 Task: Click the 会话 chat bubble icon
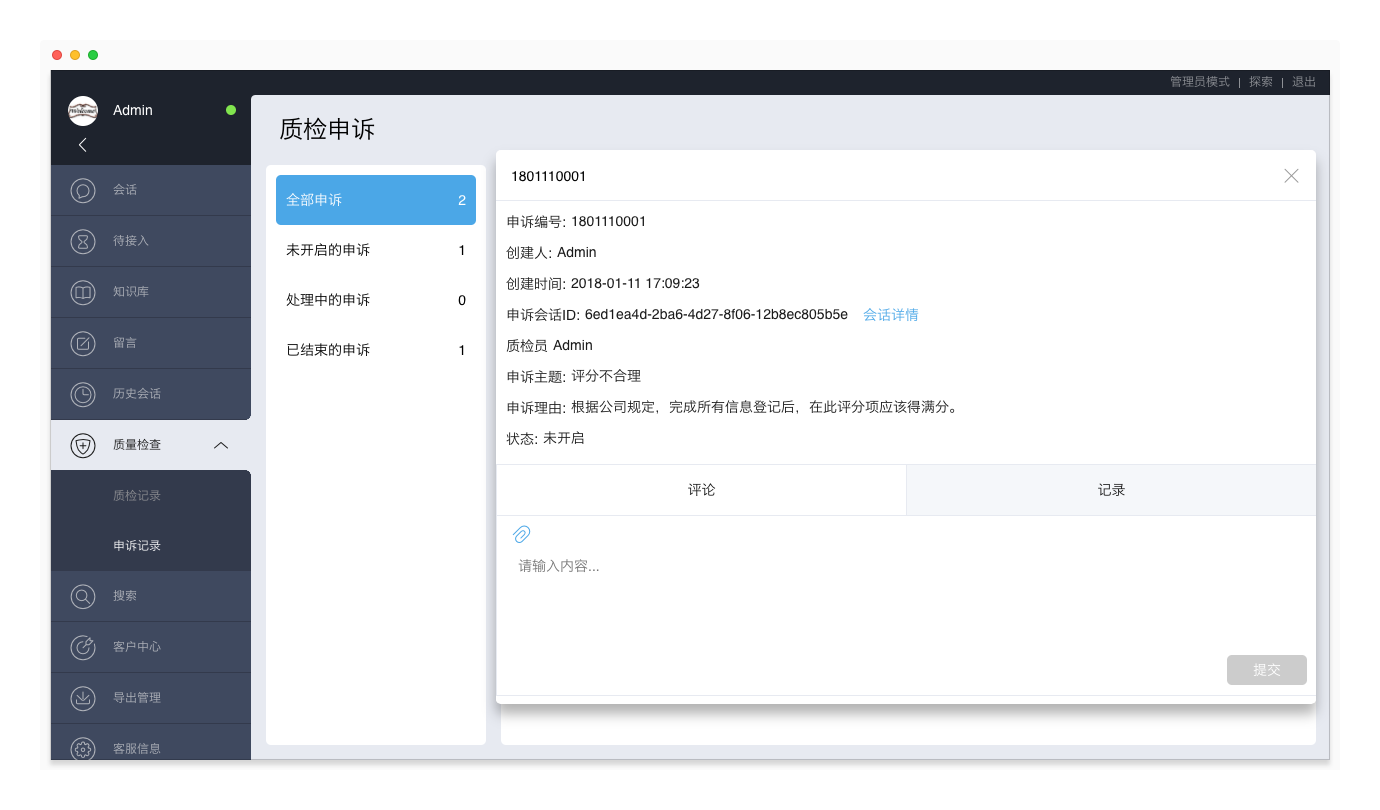click(x=83, y=190)
